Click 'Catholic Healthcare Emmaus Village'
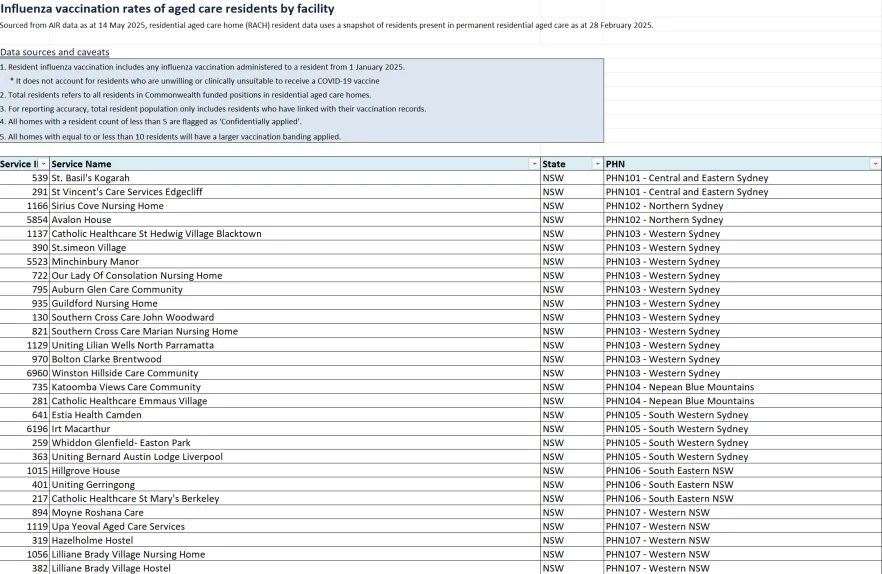Viewport: 882px width, 574px height. [295, 401]
